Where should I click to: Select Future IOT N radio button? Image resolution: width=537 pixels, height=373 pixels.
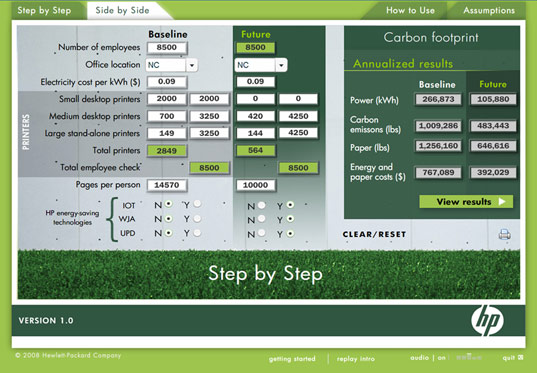(262, 205)
